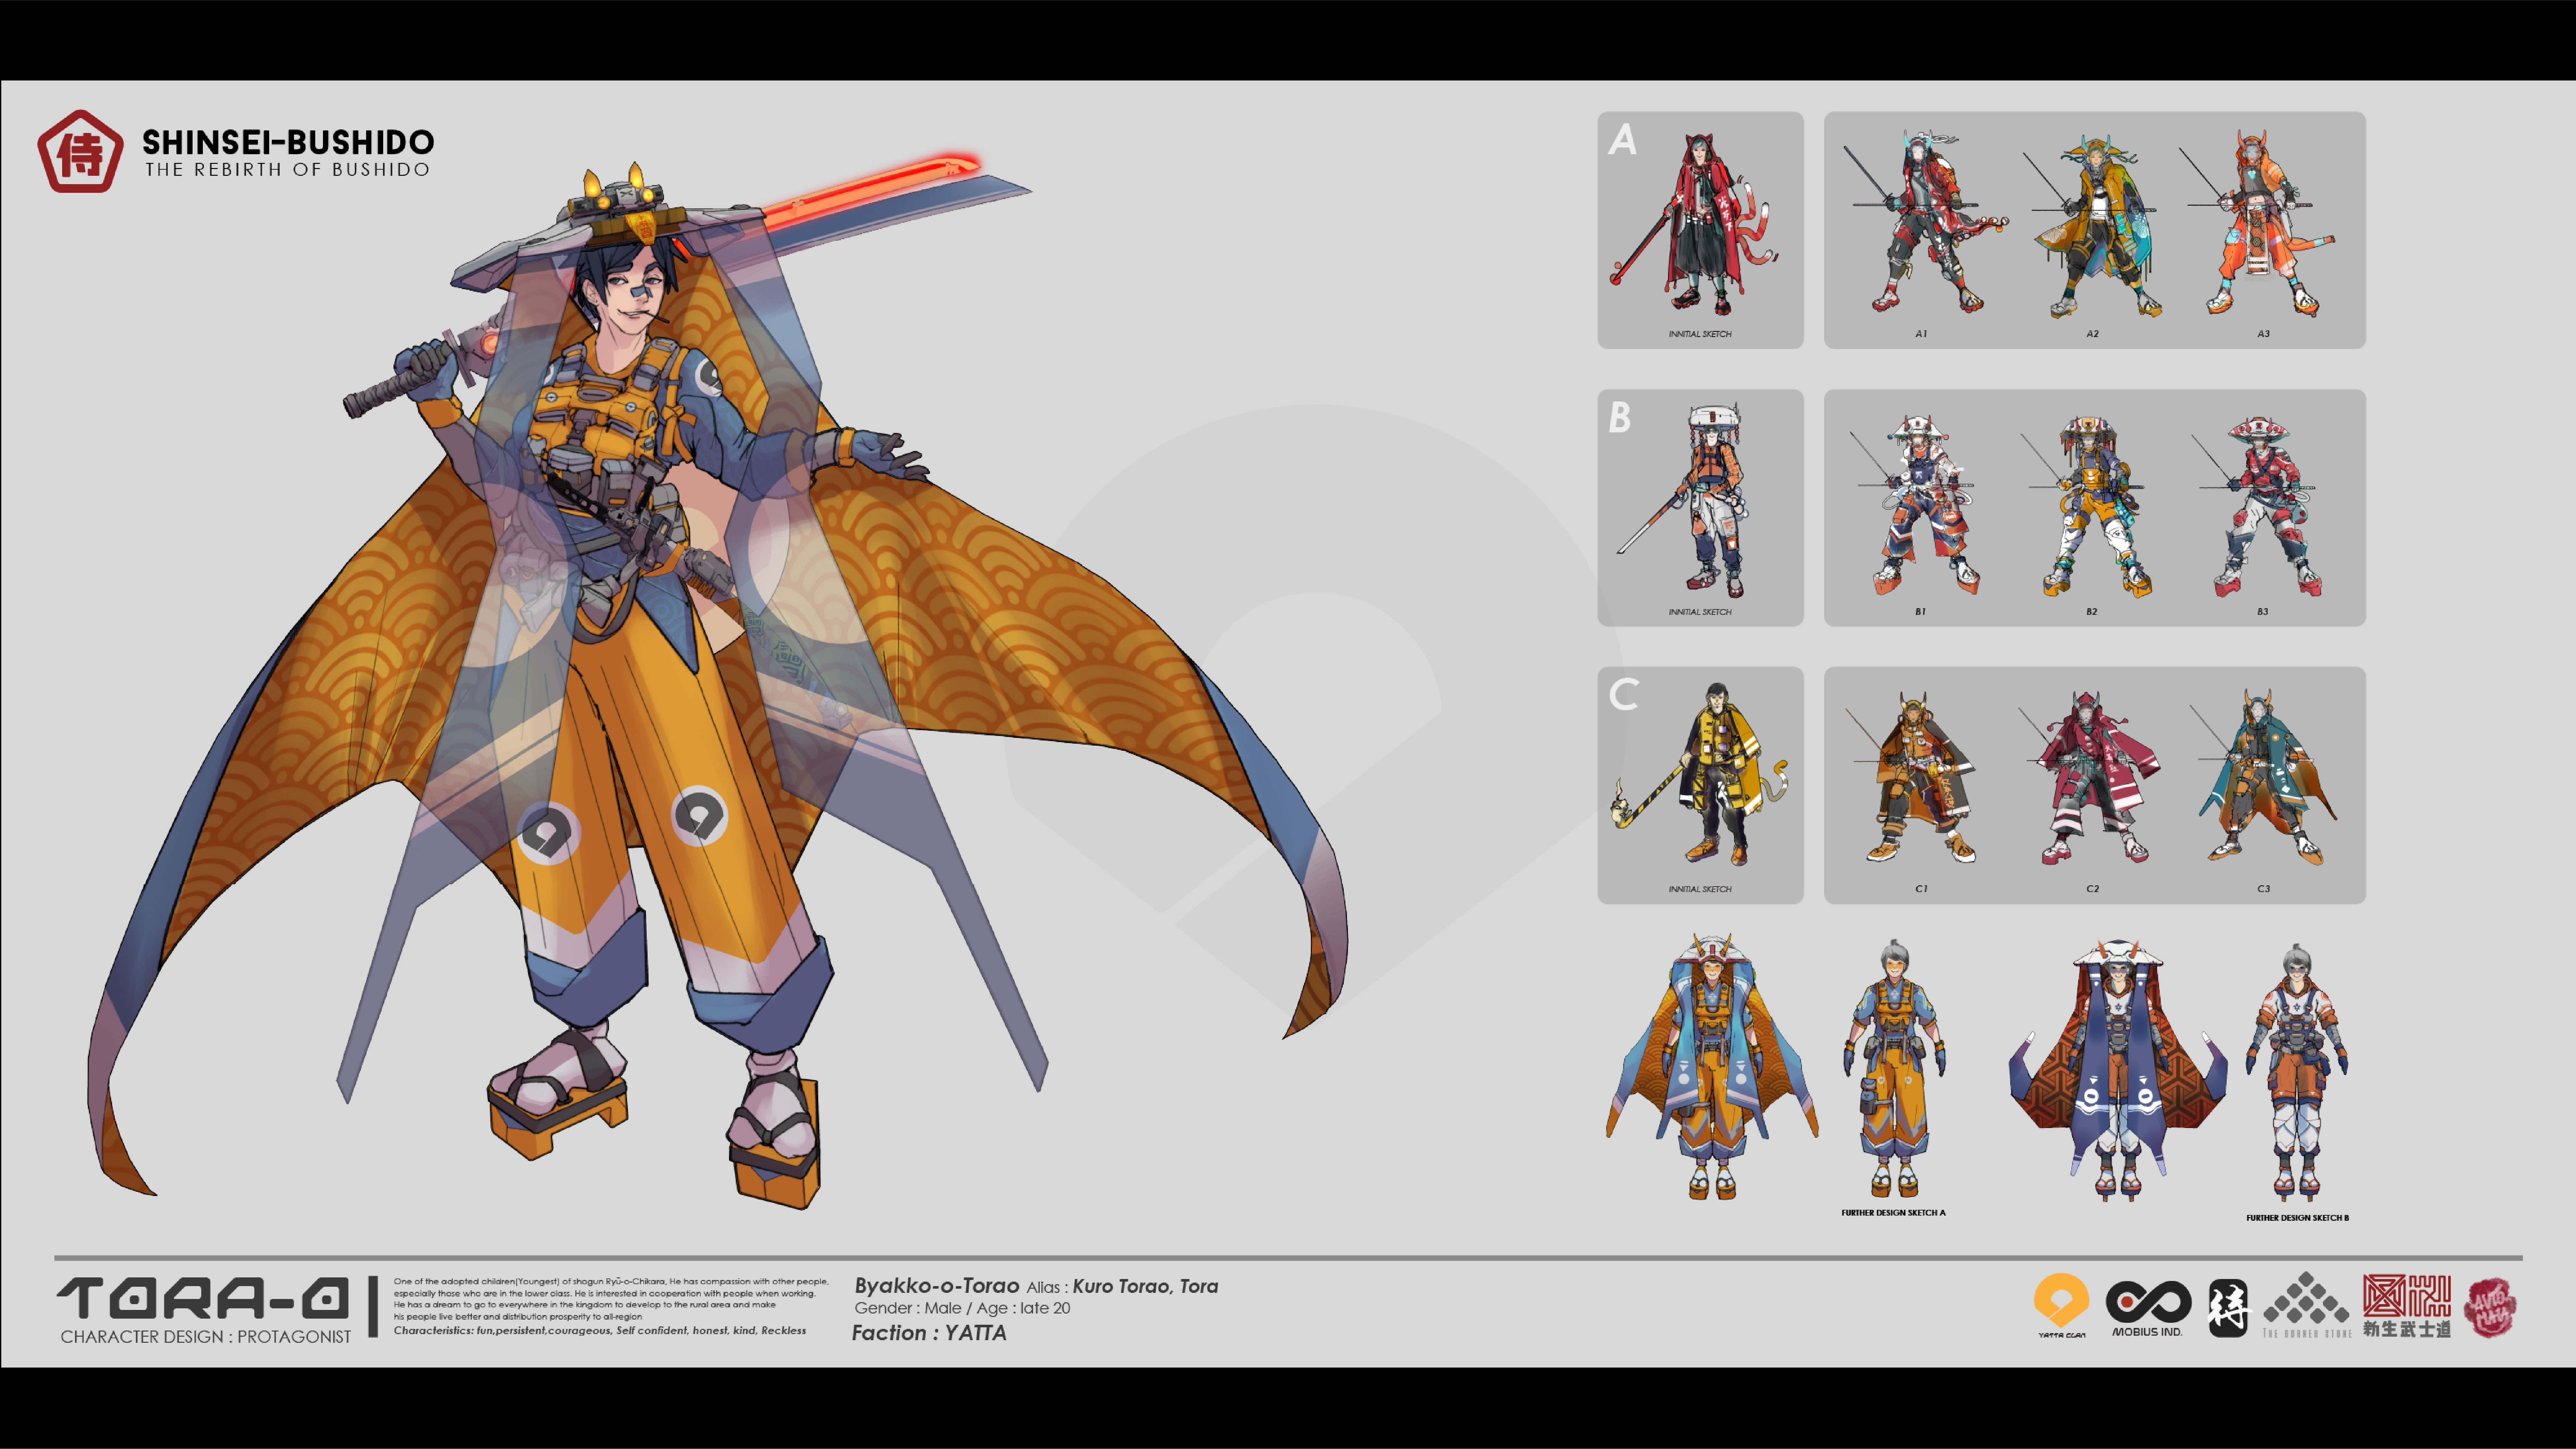Click the uncloaked white-orange figure in sketch B

2297,1072
